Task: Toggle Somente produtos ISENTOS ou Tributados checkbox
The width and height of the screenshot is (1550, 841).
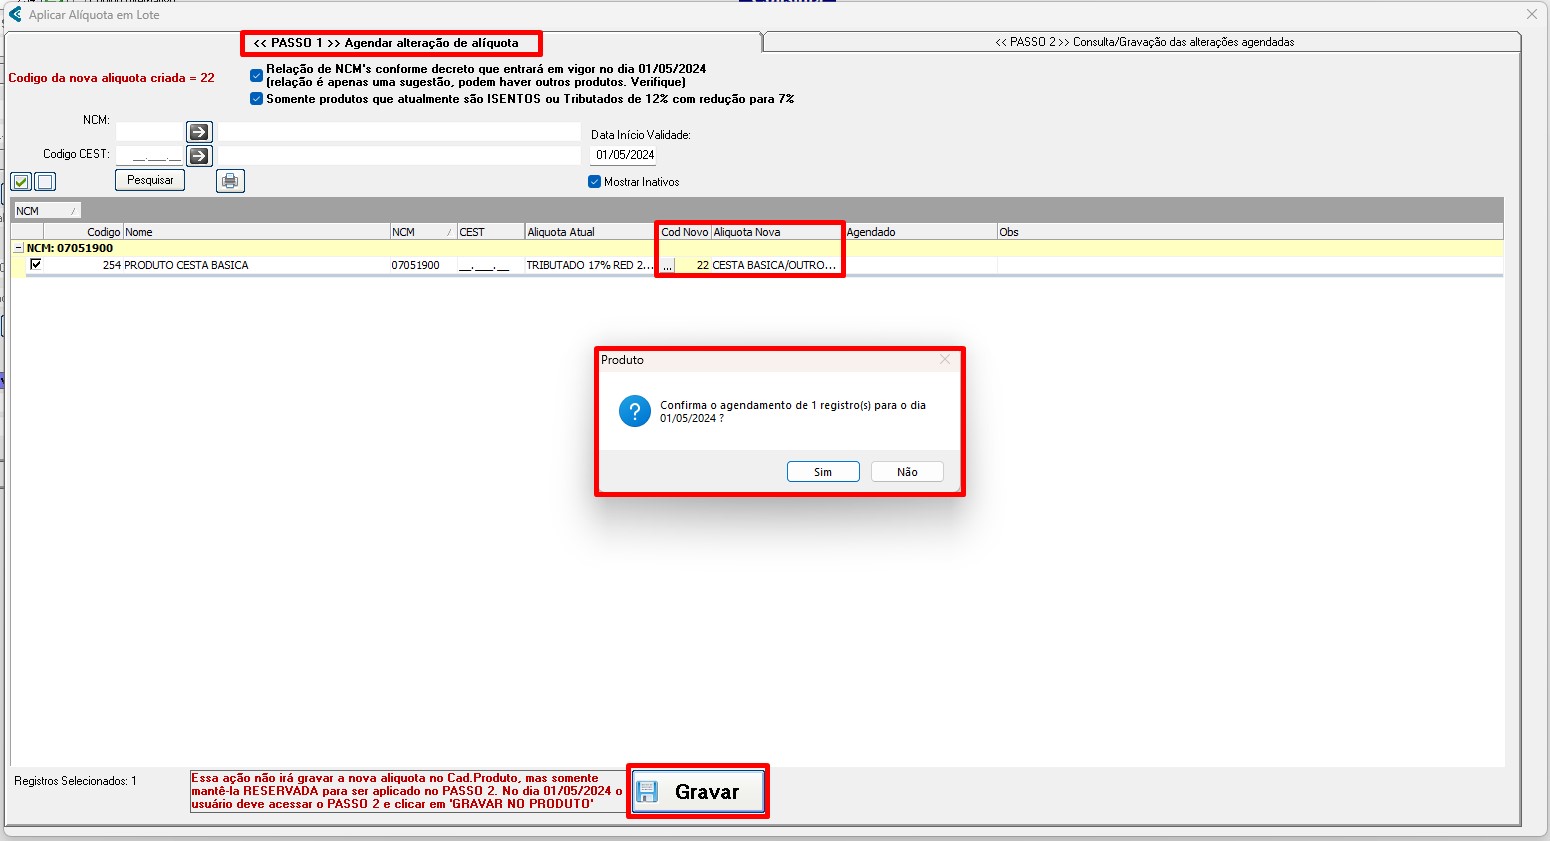Action: pos(257,99)
